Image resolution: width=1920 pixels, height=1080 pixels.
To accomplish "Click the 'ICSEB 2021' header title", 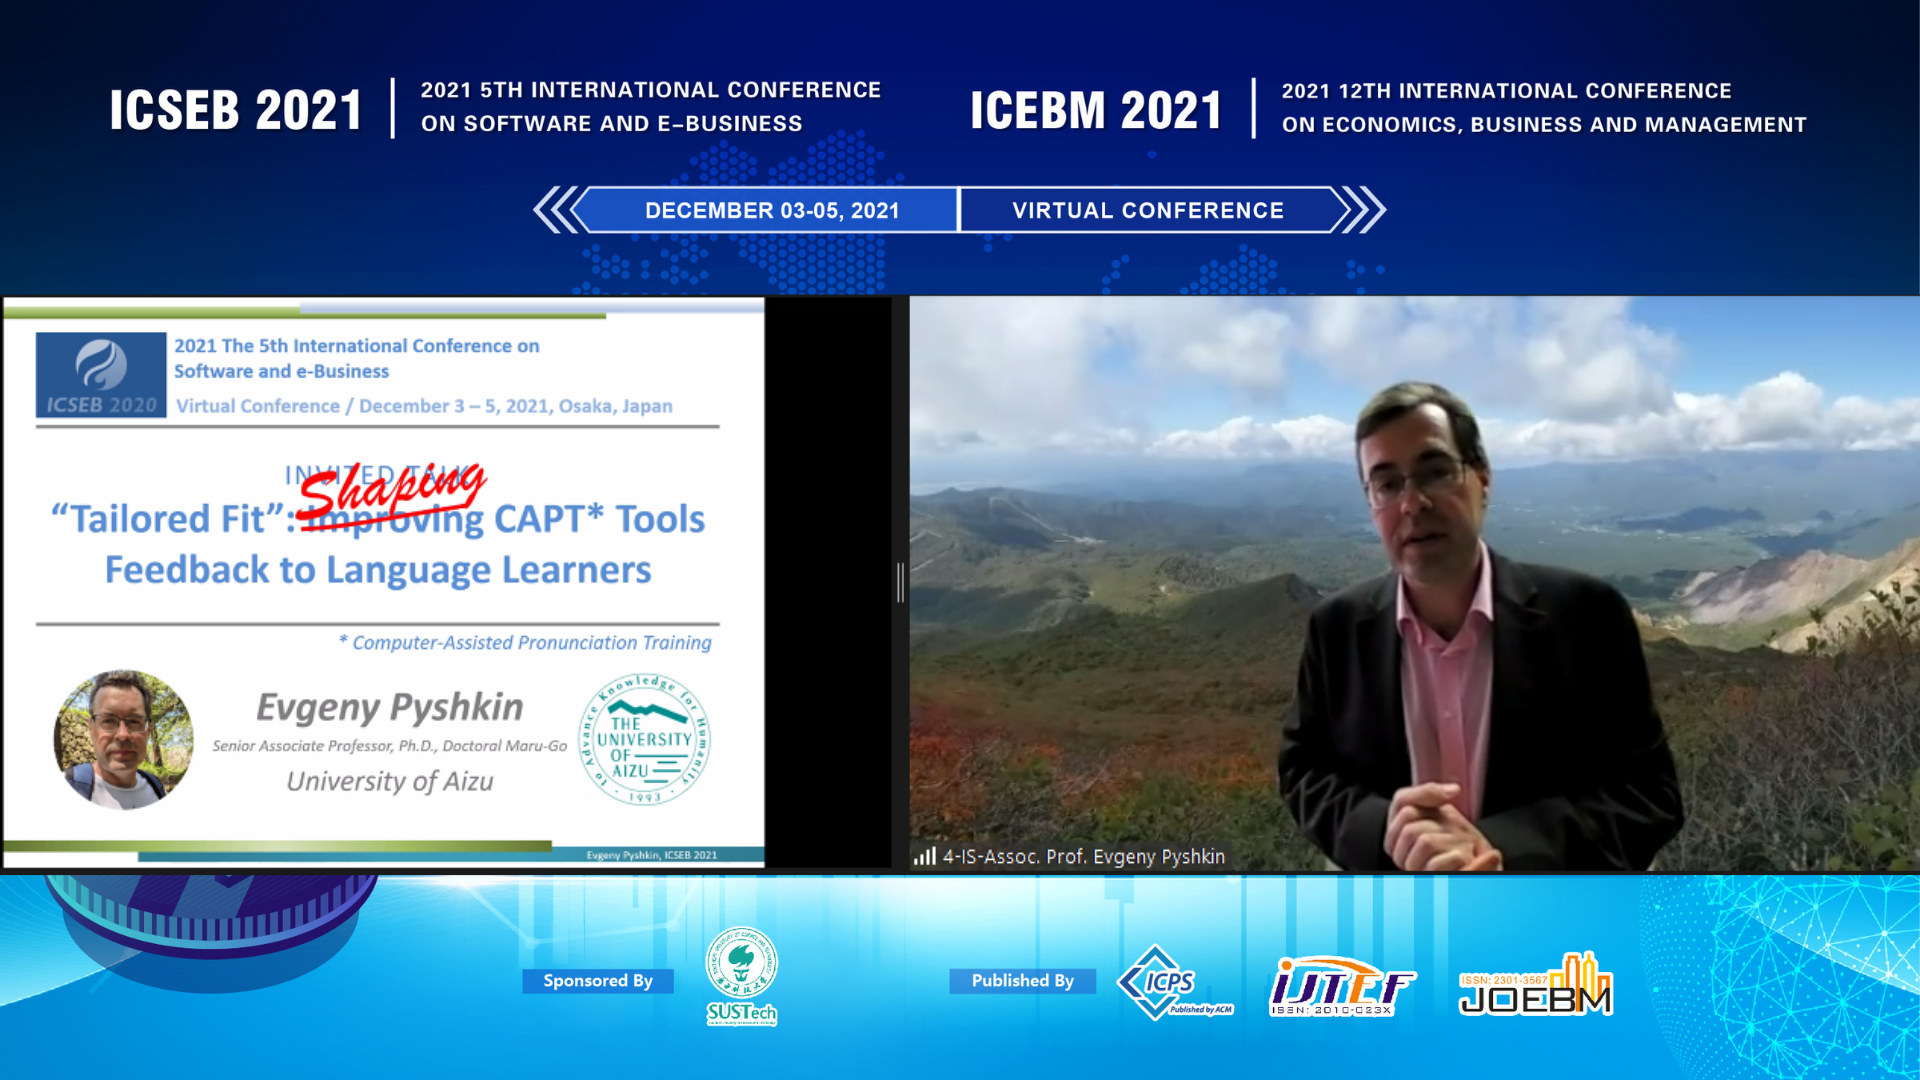I will click(236, 110).
